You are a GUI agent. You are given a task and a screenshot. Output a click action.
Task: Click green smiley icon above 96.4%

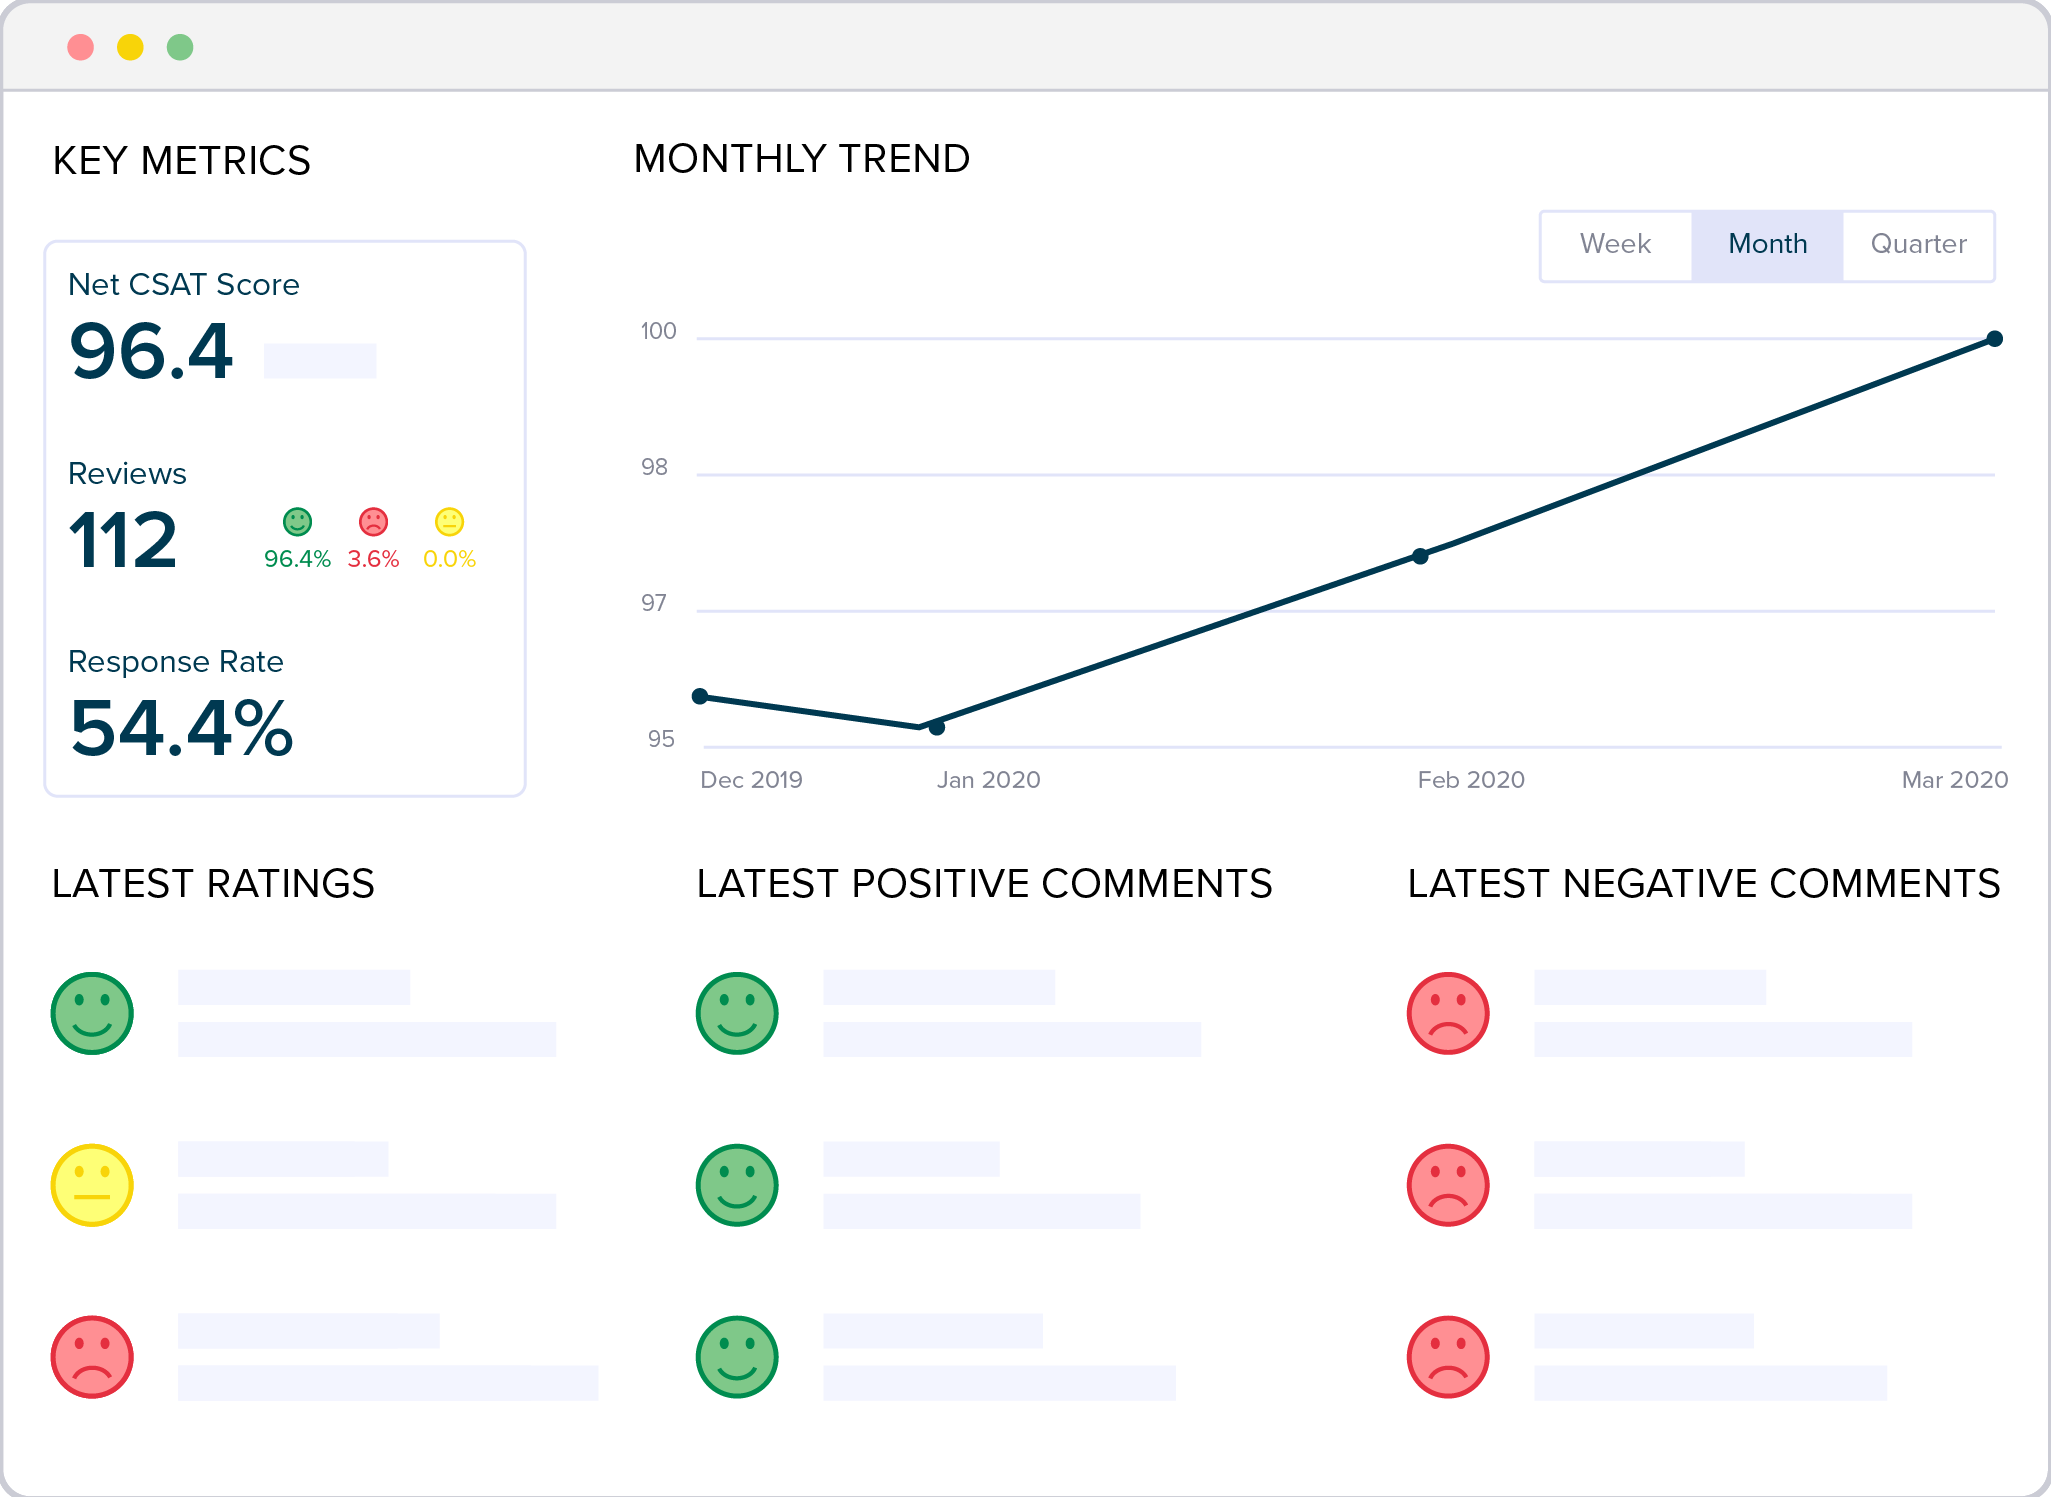pos(297,521)
